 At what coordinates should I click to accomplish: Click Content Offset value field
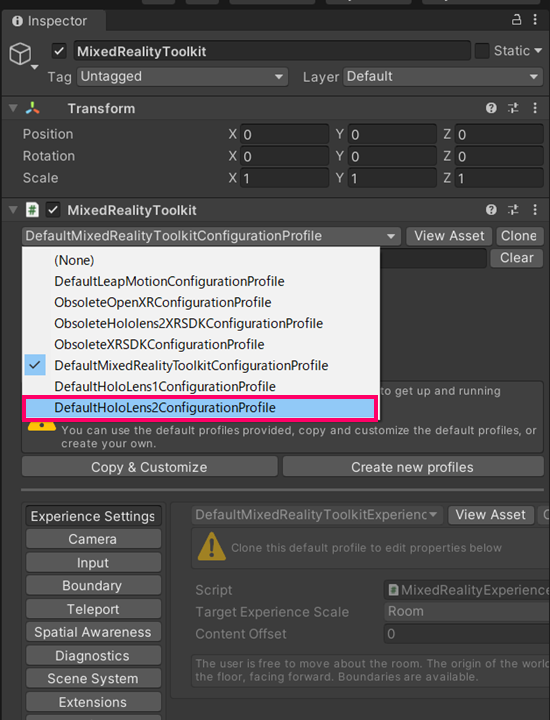coord(466,634)
